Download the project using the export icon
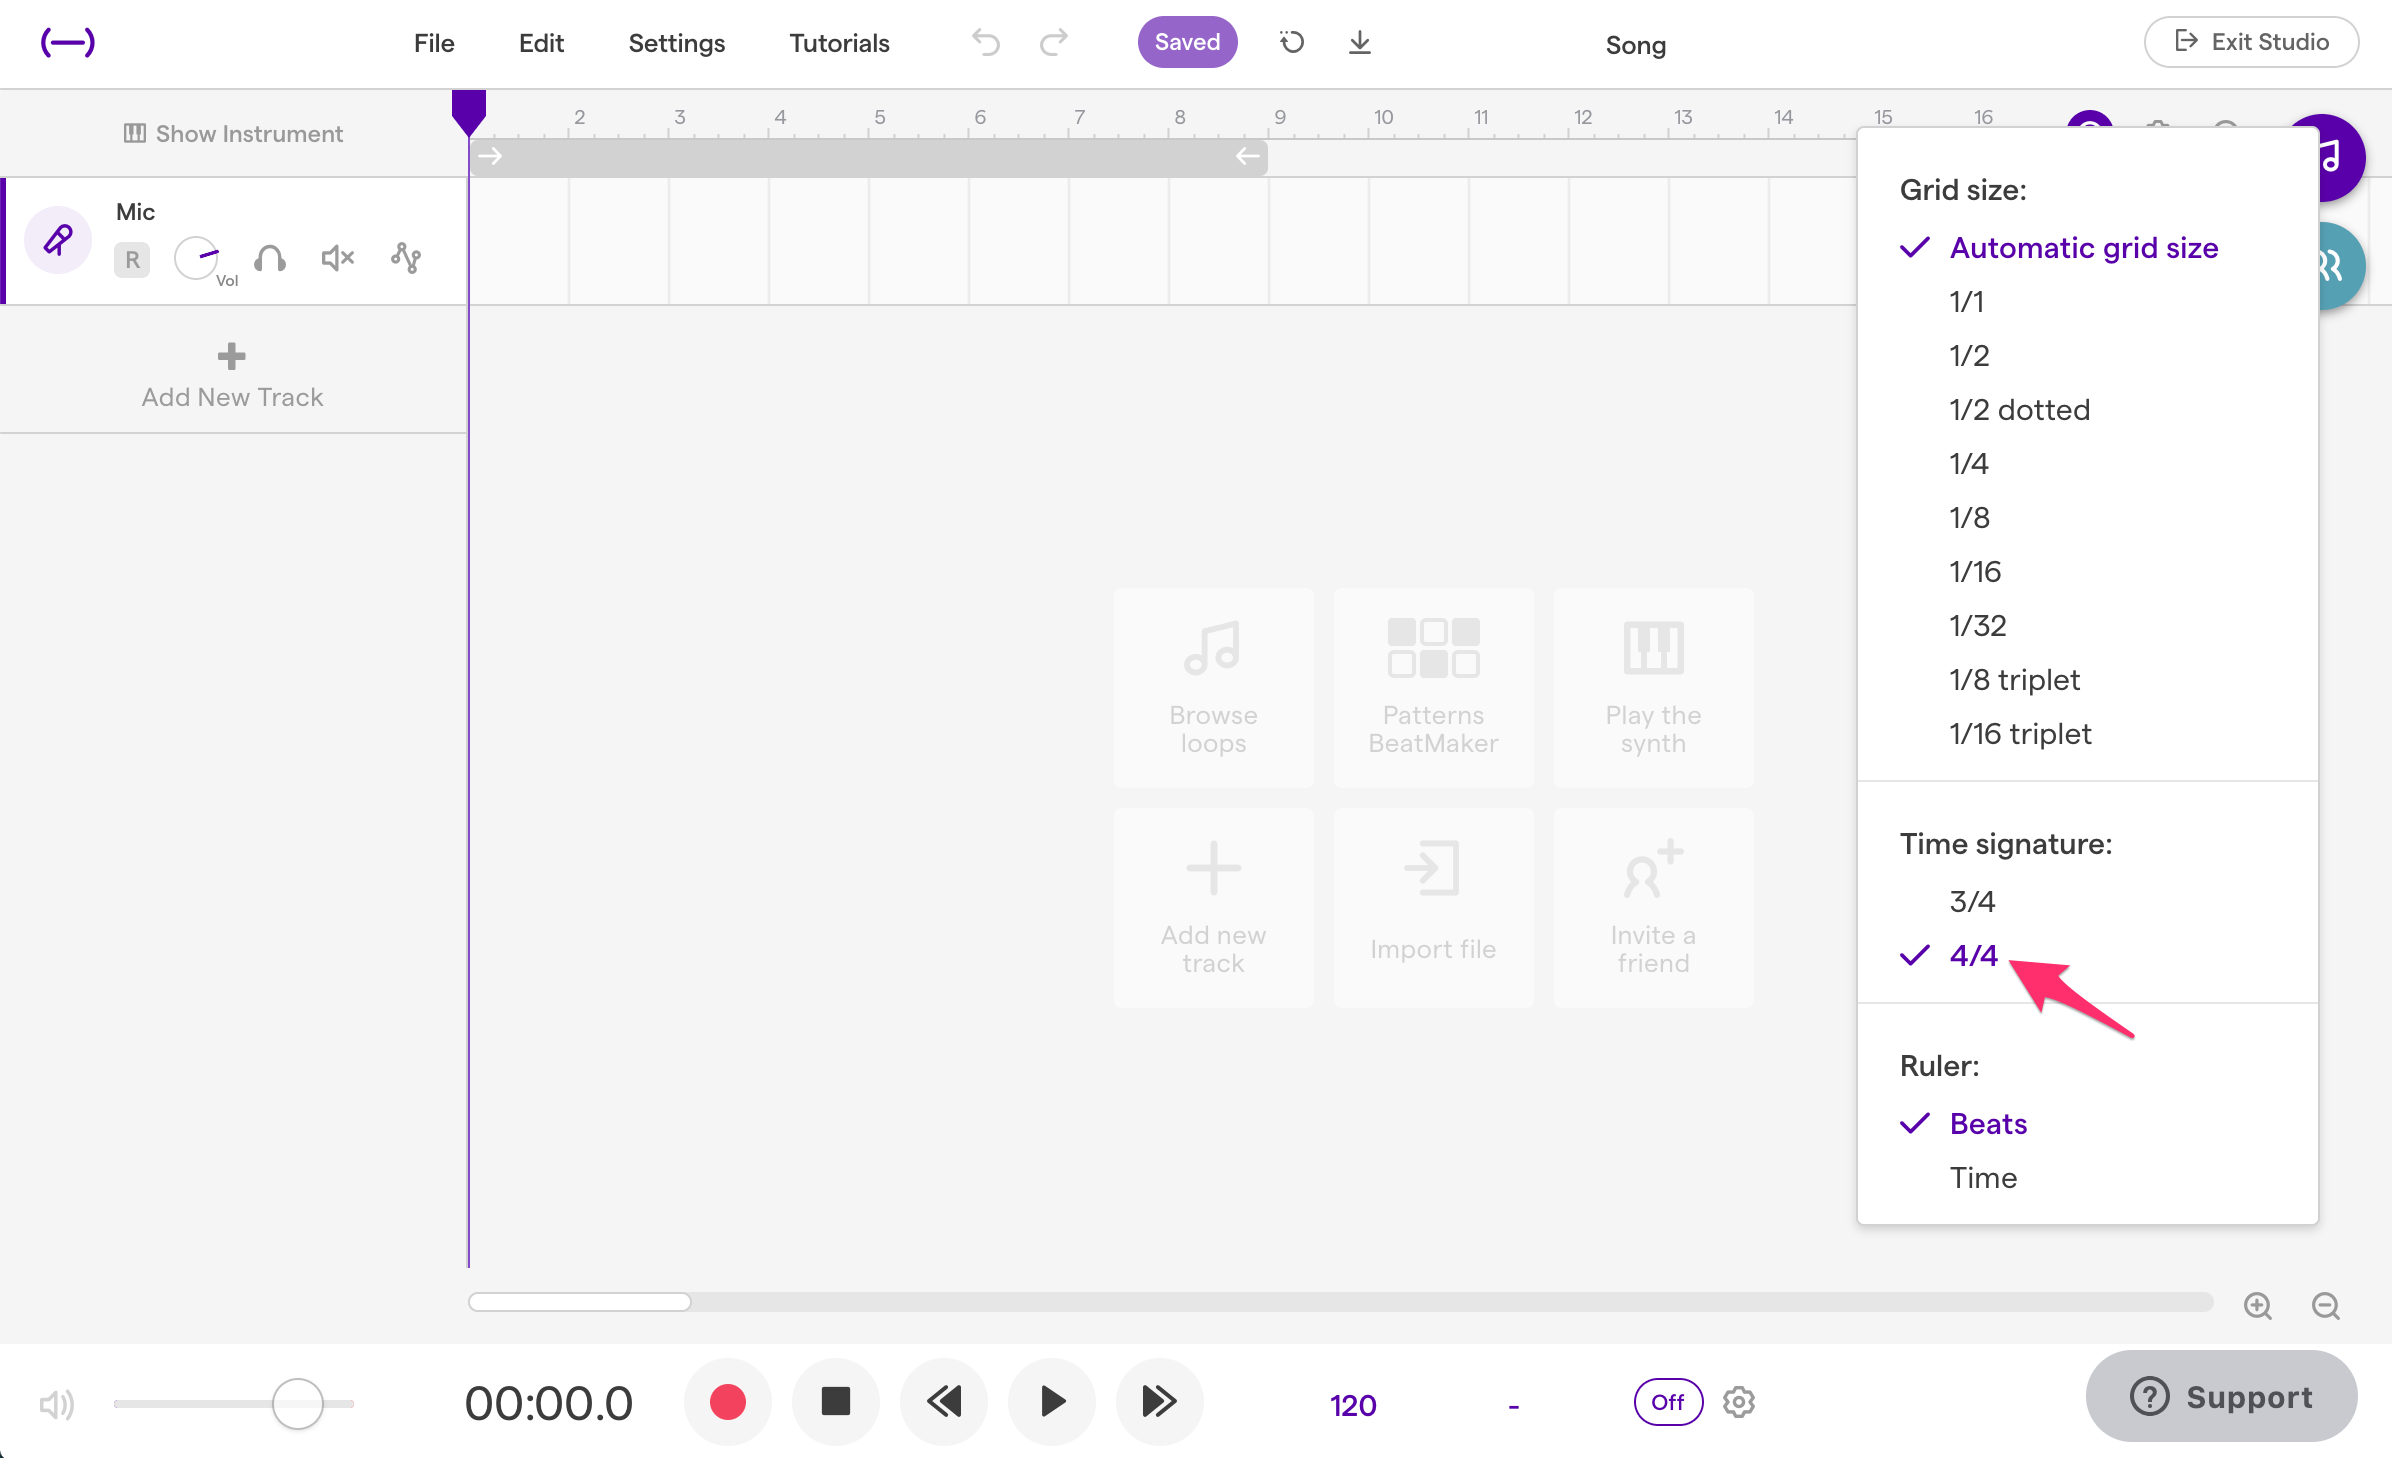 pos(1360,42)
